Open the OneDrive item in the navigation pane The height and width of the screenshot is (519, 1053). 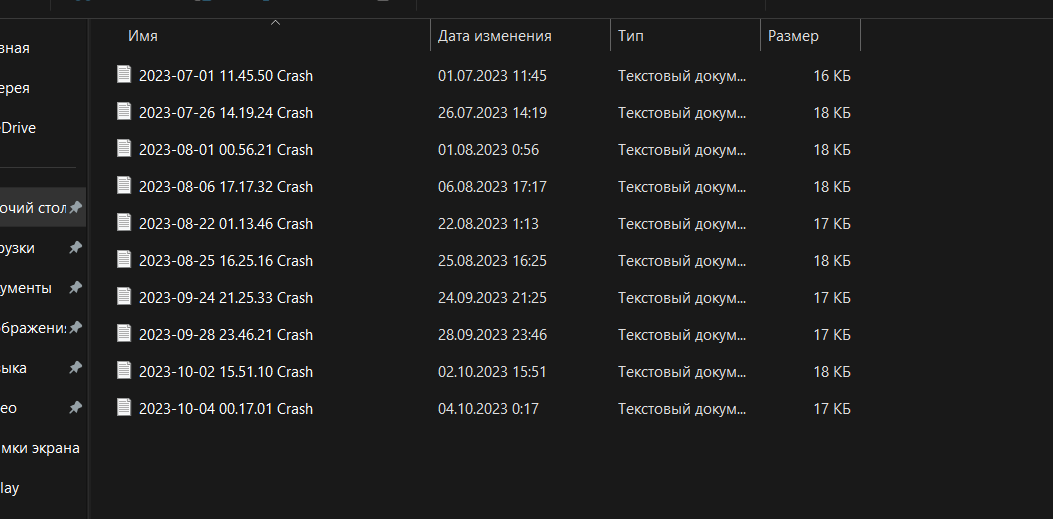(18, 128)
